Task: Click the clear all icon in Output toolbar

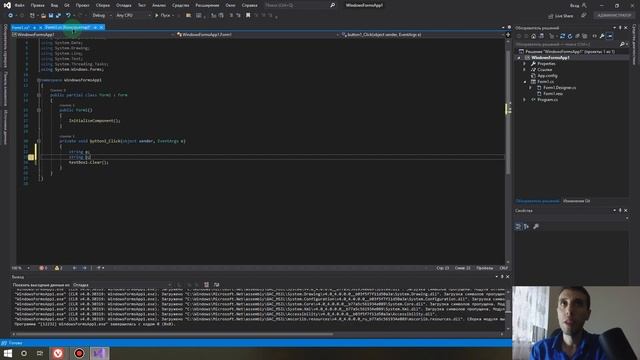Action: pos(207,284)
